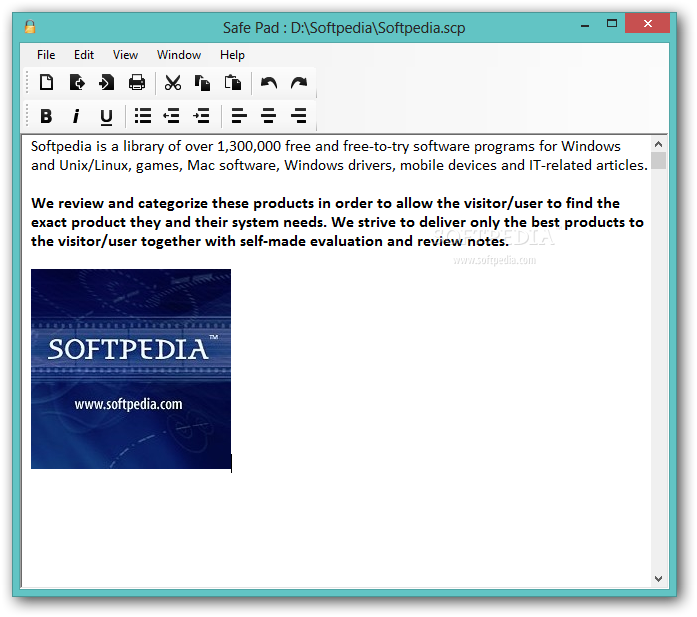
Task: Cut selection with the scissors icon
Action: click(172, 83)
